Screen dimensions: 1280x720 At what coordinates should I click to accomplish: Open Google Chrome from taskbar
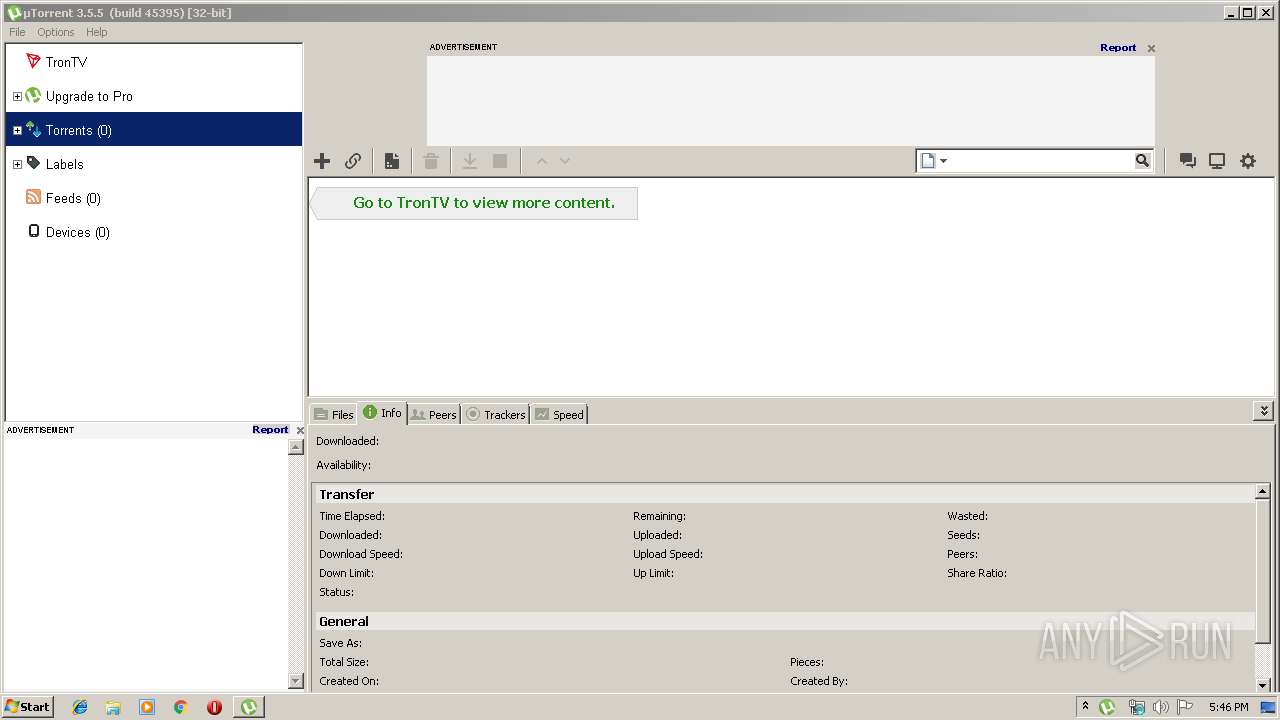pyautogui.click(x=181, y=707)
